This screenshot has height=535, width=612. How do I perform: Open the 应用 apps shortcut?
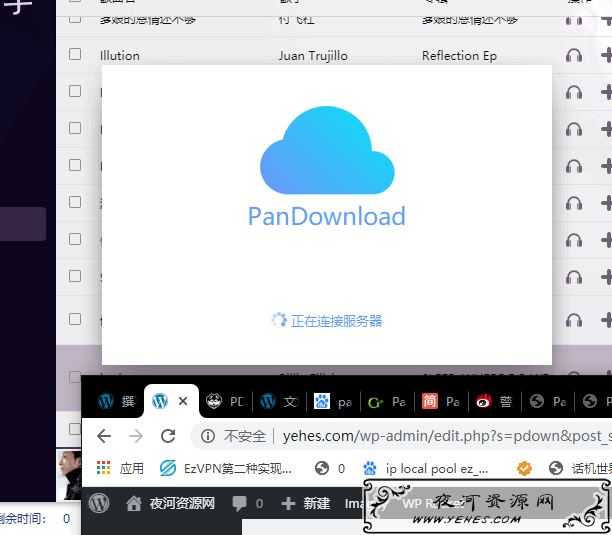120,468
